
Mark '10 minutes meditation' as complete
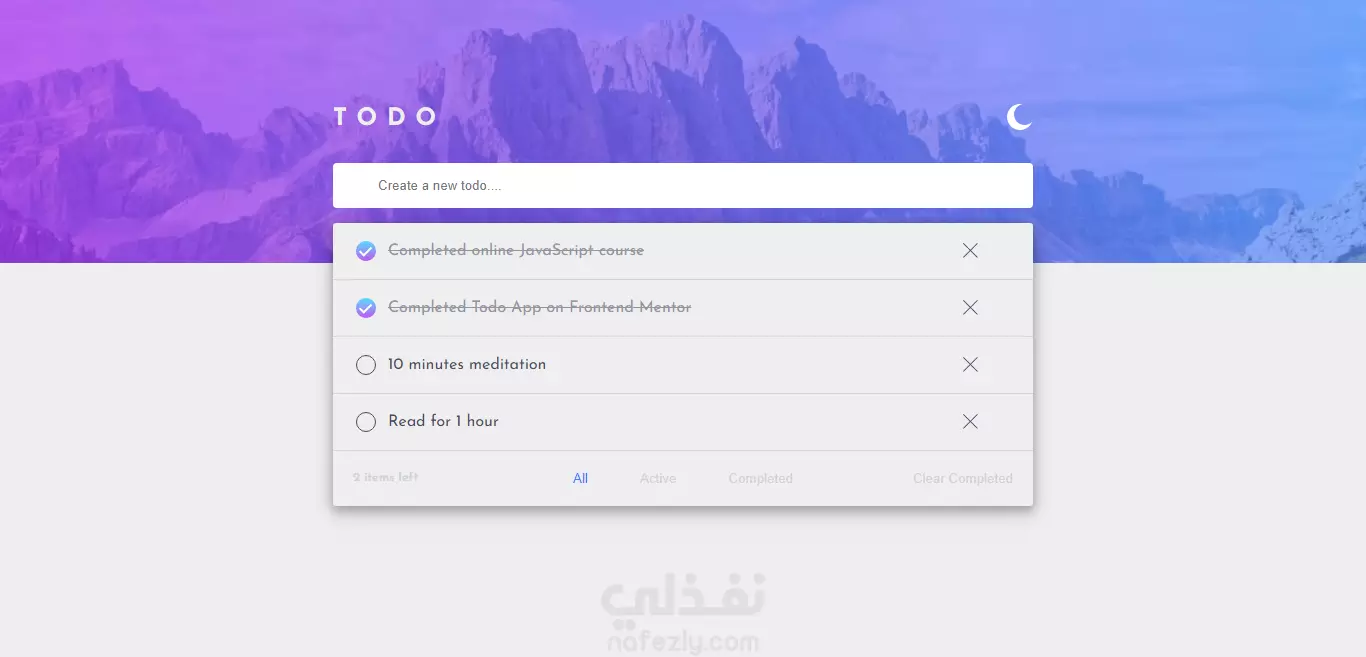[x=366, y=365]
